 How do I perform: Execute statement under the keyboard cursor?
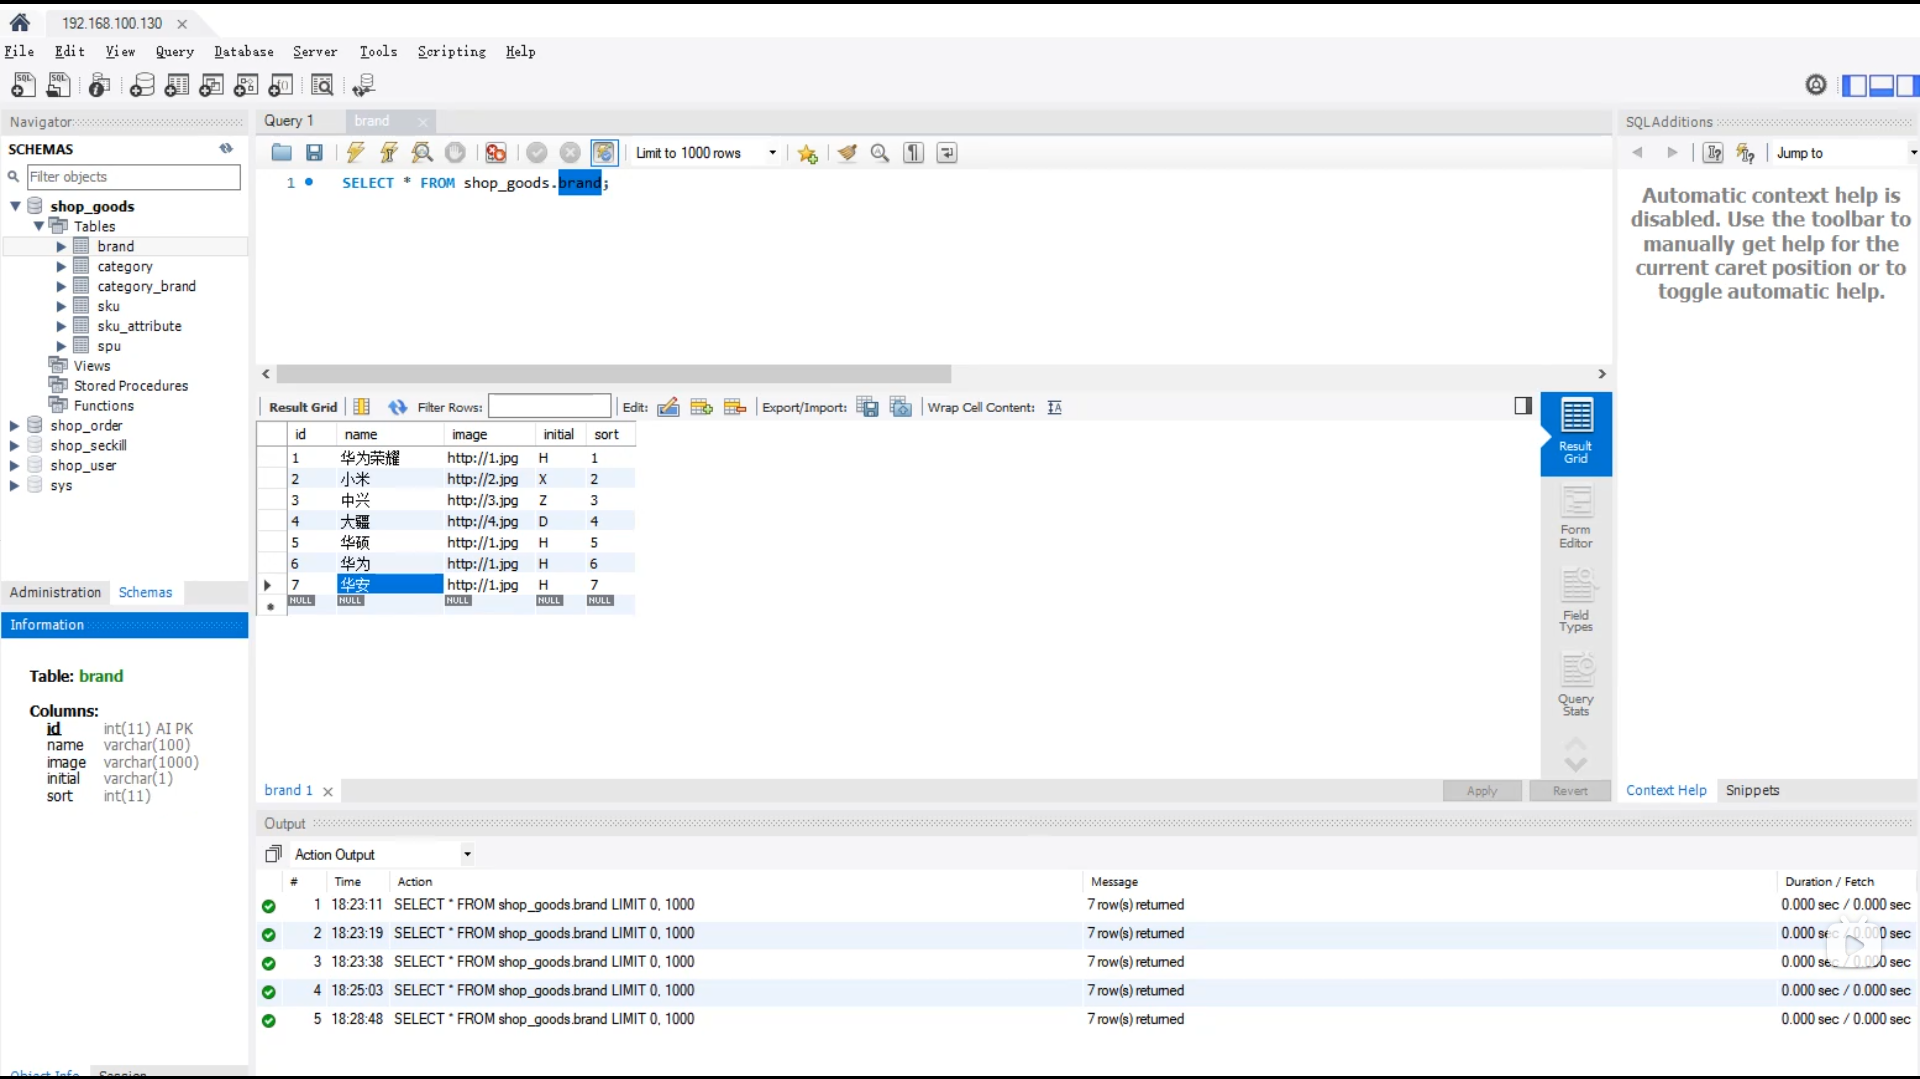click(389, 153)
